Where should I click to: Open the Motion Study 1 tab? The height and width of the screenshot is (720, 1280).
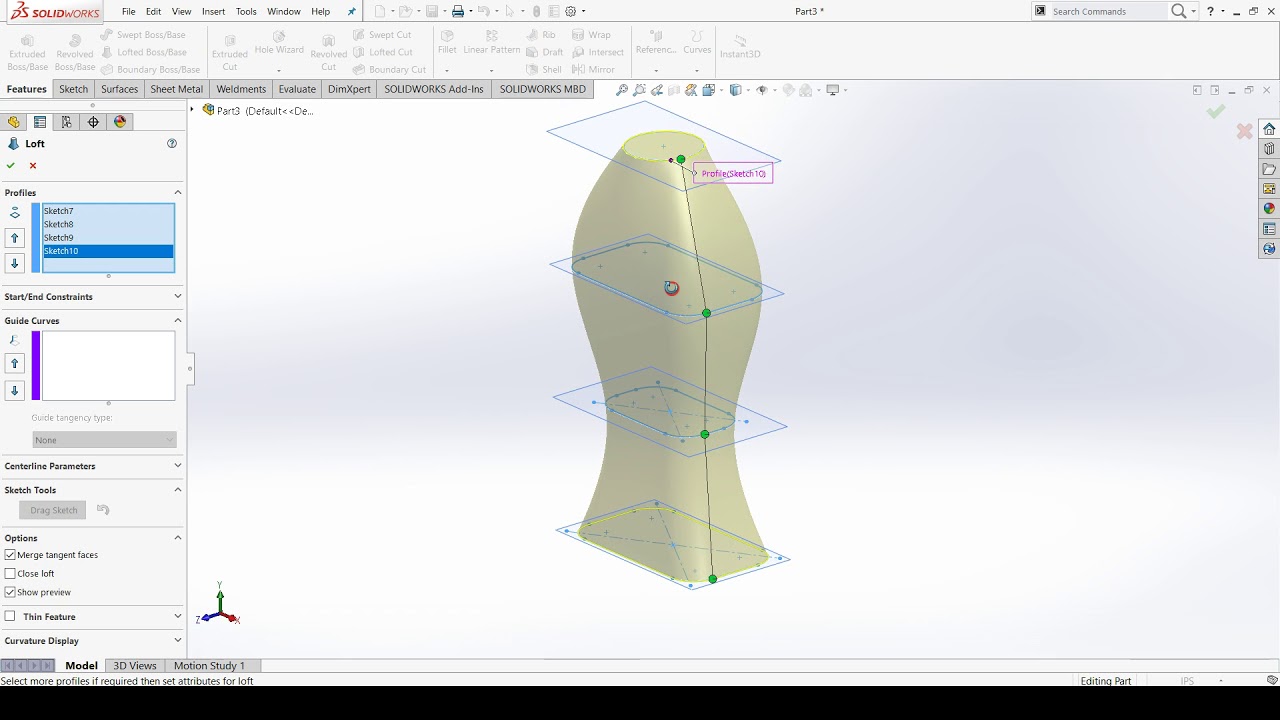(x=209, y=666)
